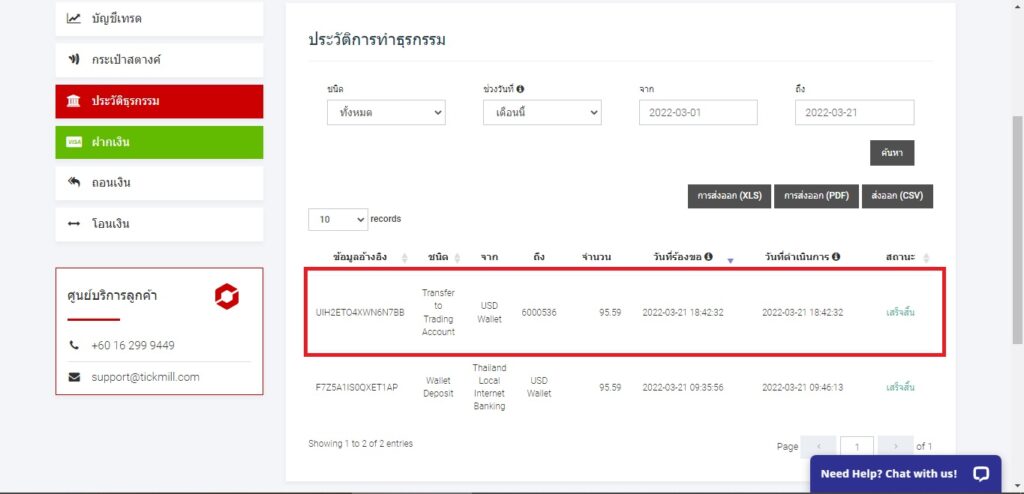
Task: Click the VISA card icon on ฝากเงิน
Action: 74,142
